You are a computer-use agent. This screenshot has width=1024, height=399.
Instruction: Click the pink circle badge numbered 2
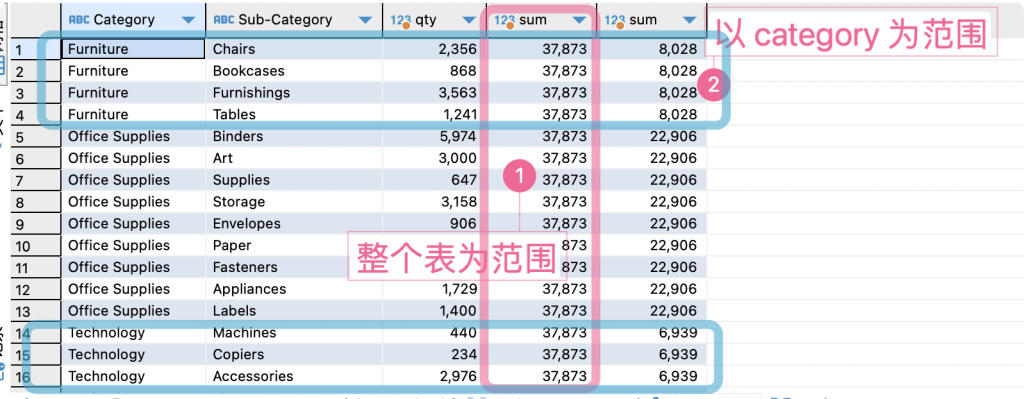(x=713, y=84)
